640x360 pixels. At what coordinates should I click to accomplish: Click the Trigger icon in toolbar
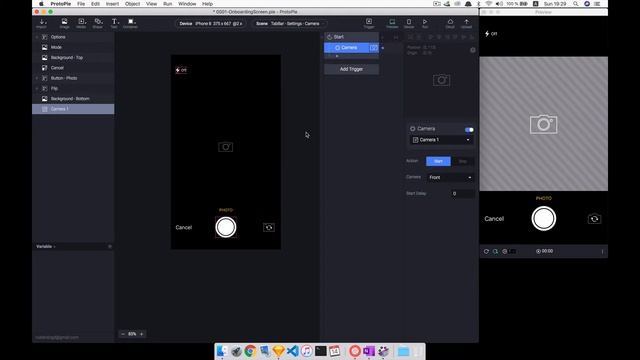click(x=369, y=23)
